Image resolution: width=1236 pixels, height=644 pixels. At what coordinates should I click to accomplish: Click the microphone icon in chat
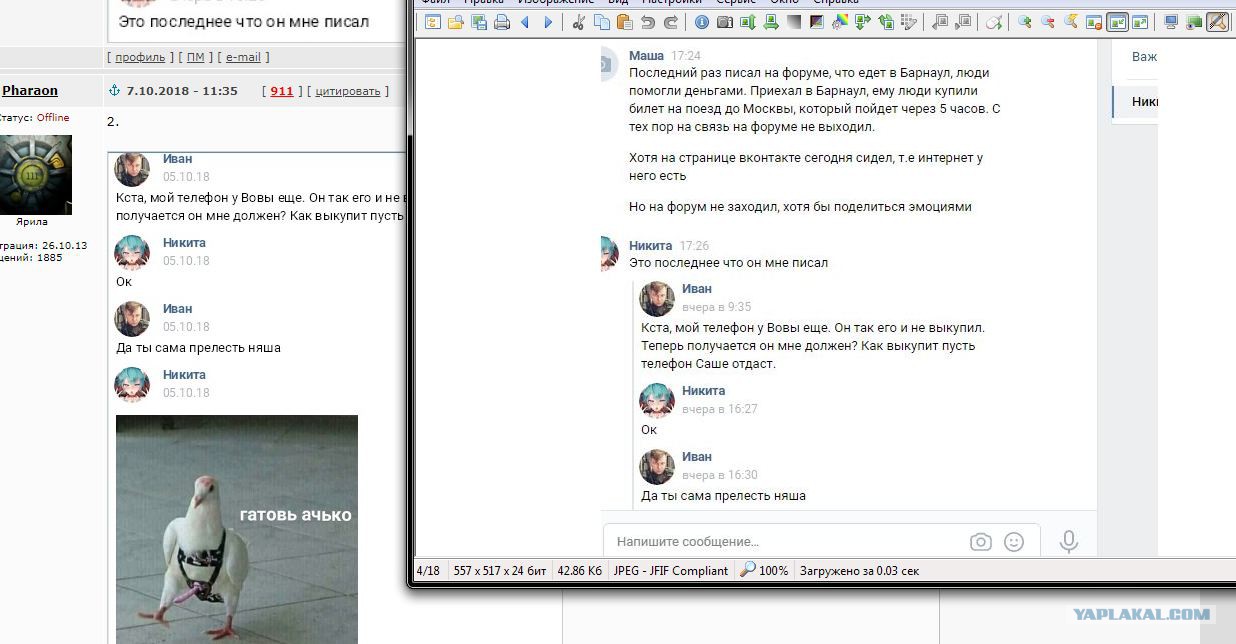[1068, 541]
